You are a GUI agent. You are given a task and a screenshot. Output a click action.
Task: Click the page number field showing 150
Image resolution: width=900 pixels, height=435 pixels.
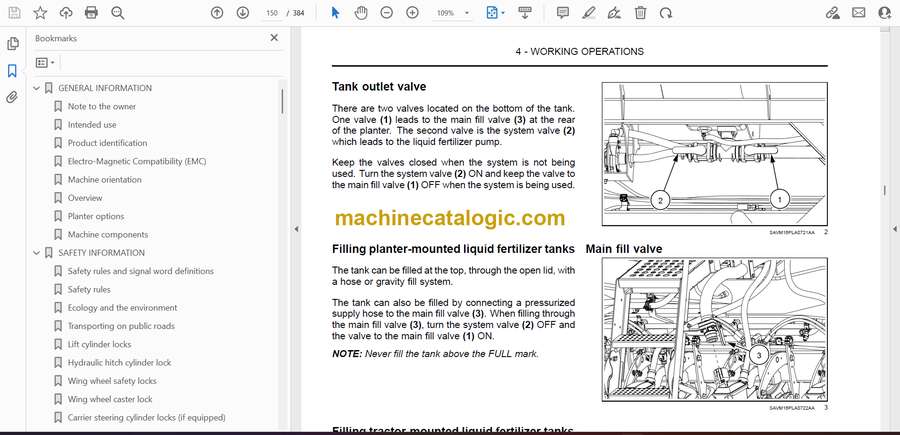[x=272, y=13]
